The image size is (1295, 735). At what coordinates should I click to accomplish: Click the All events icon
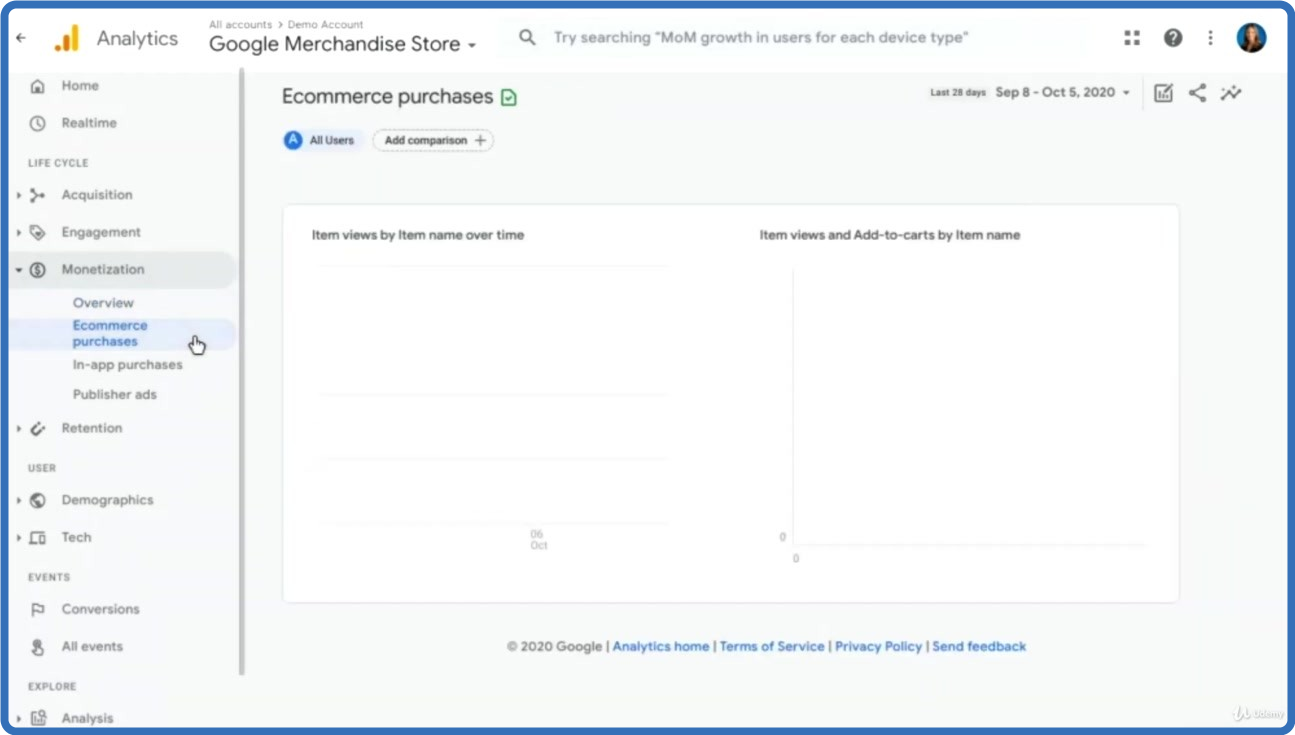[38, 647]
